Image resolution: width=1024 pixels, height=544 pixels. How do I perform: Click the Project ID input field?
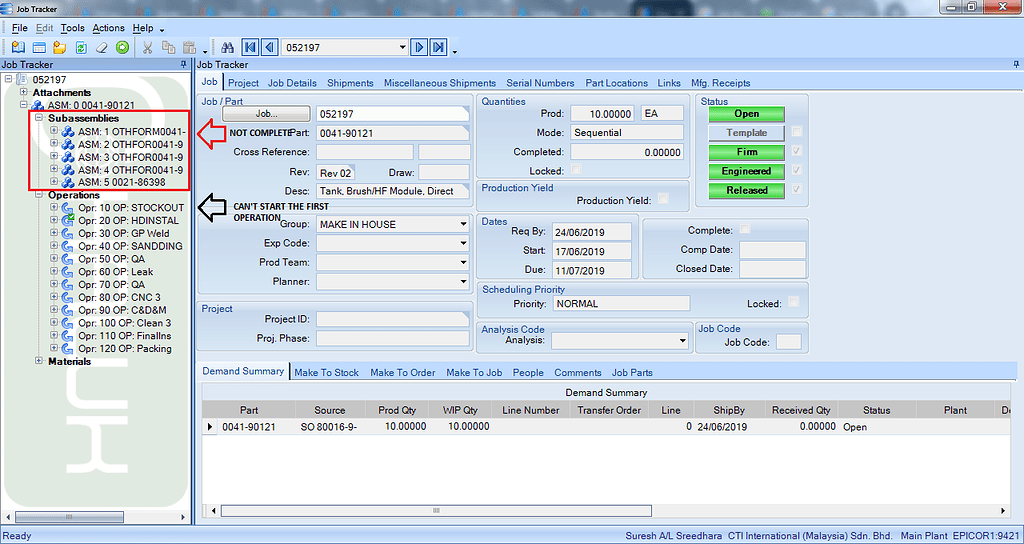pos(392,319)
